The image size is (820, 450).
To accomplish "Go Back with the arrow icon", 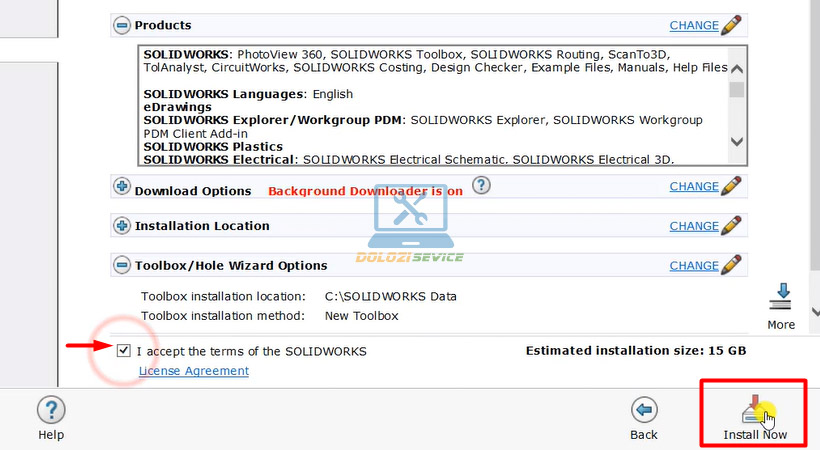I will (644, 410).
